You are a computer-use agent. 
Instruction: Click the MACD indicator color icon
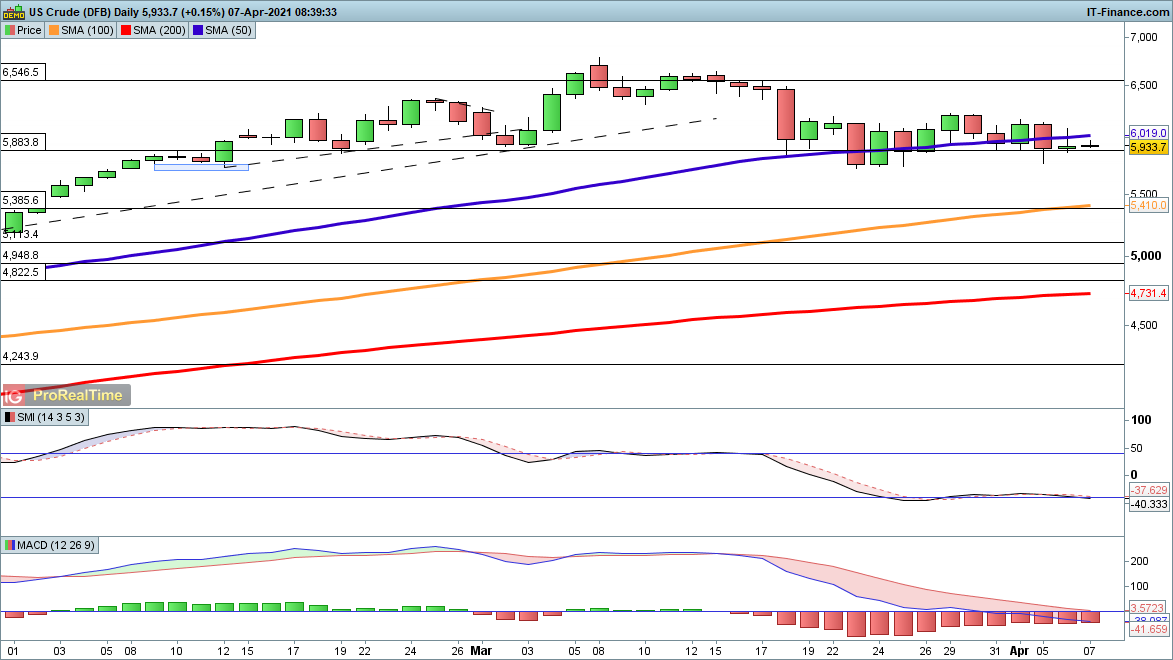pos(9,545)
